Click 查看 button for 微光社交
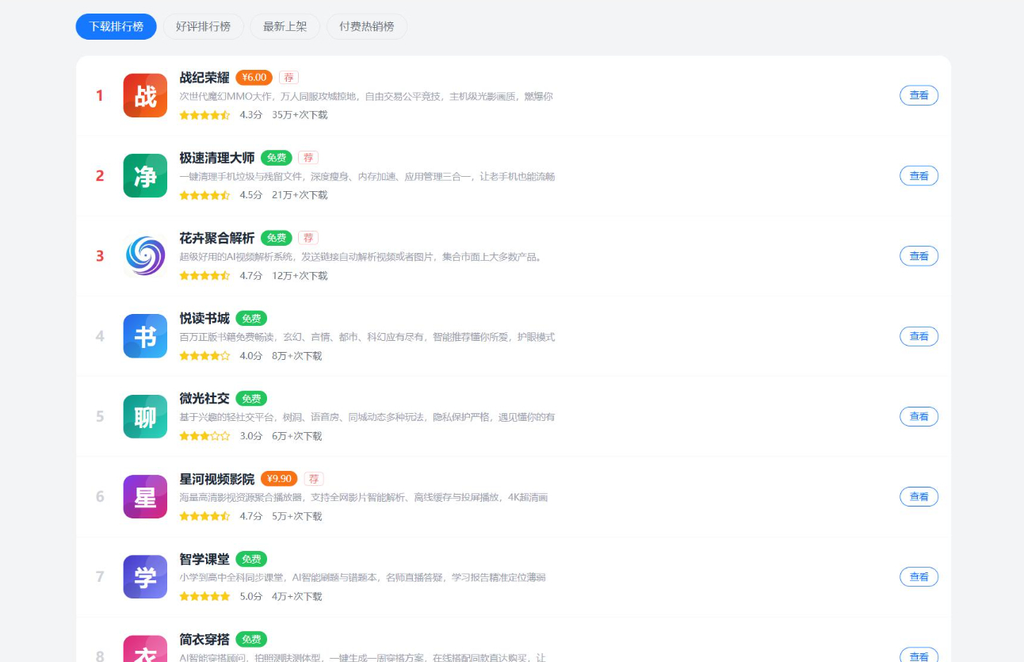1024x662 pixels. (x=919, y=417)
